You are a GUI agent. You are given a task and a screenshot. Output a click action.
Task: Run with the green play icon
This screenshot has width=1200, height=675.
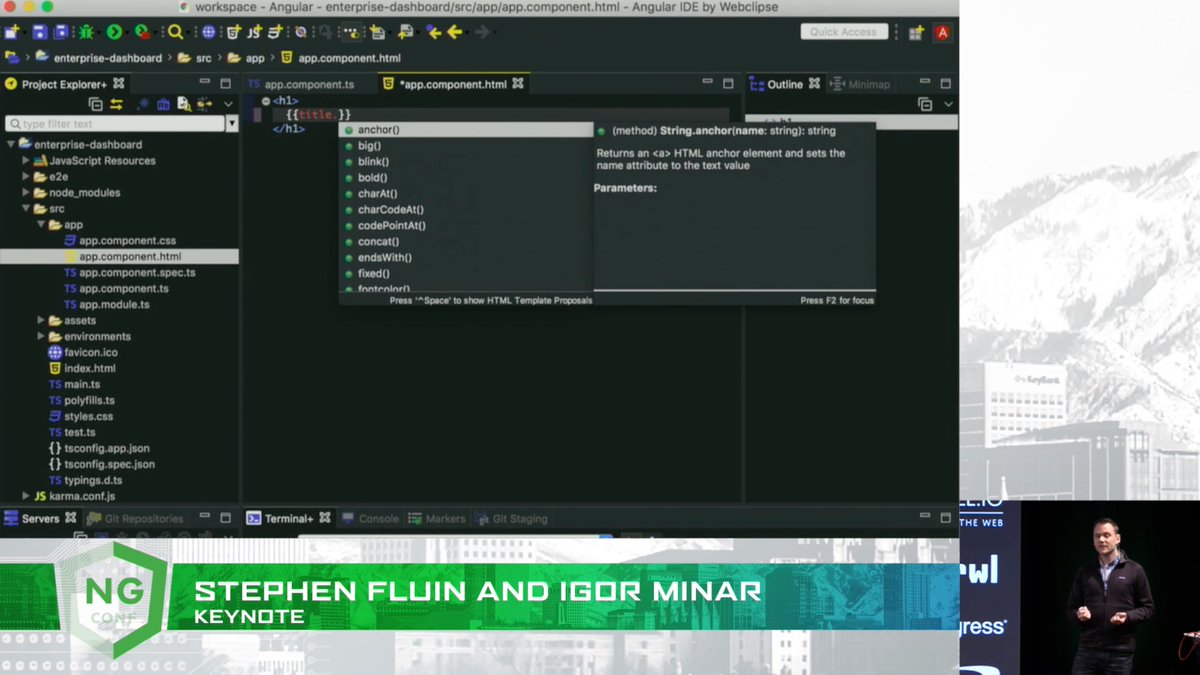point(114,32)
